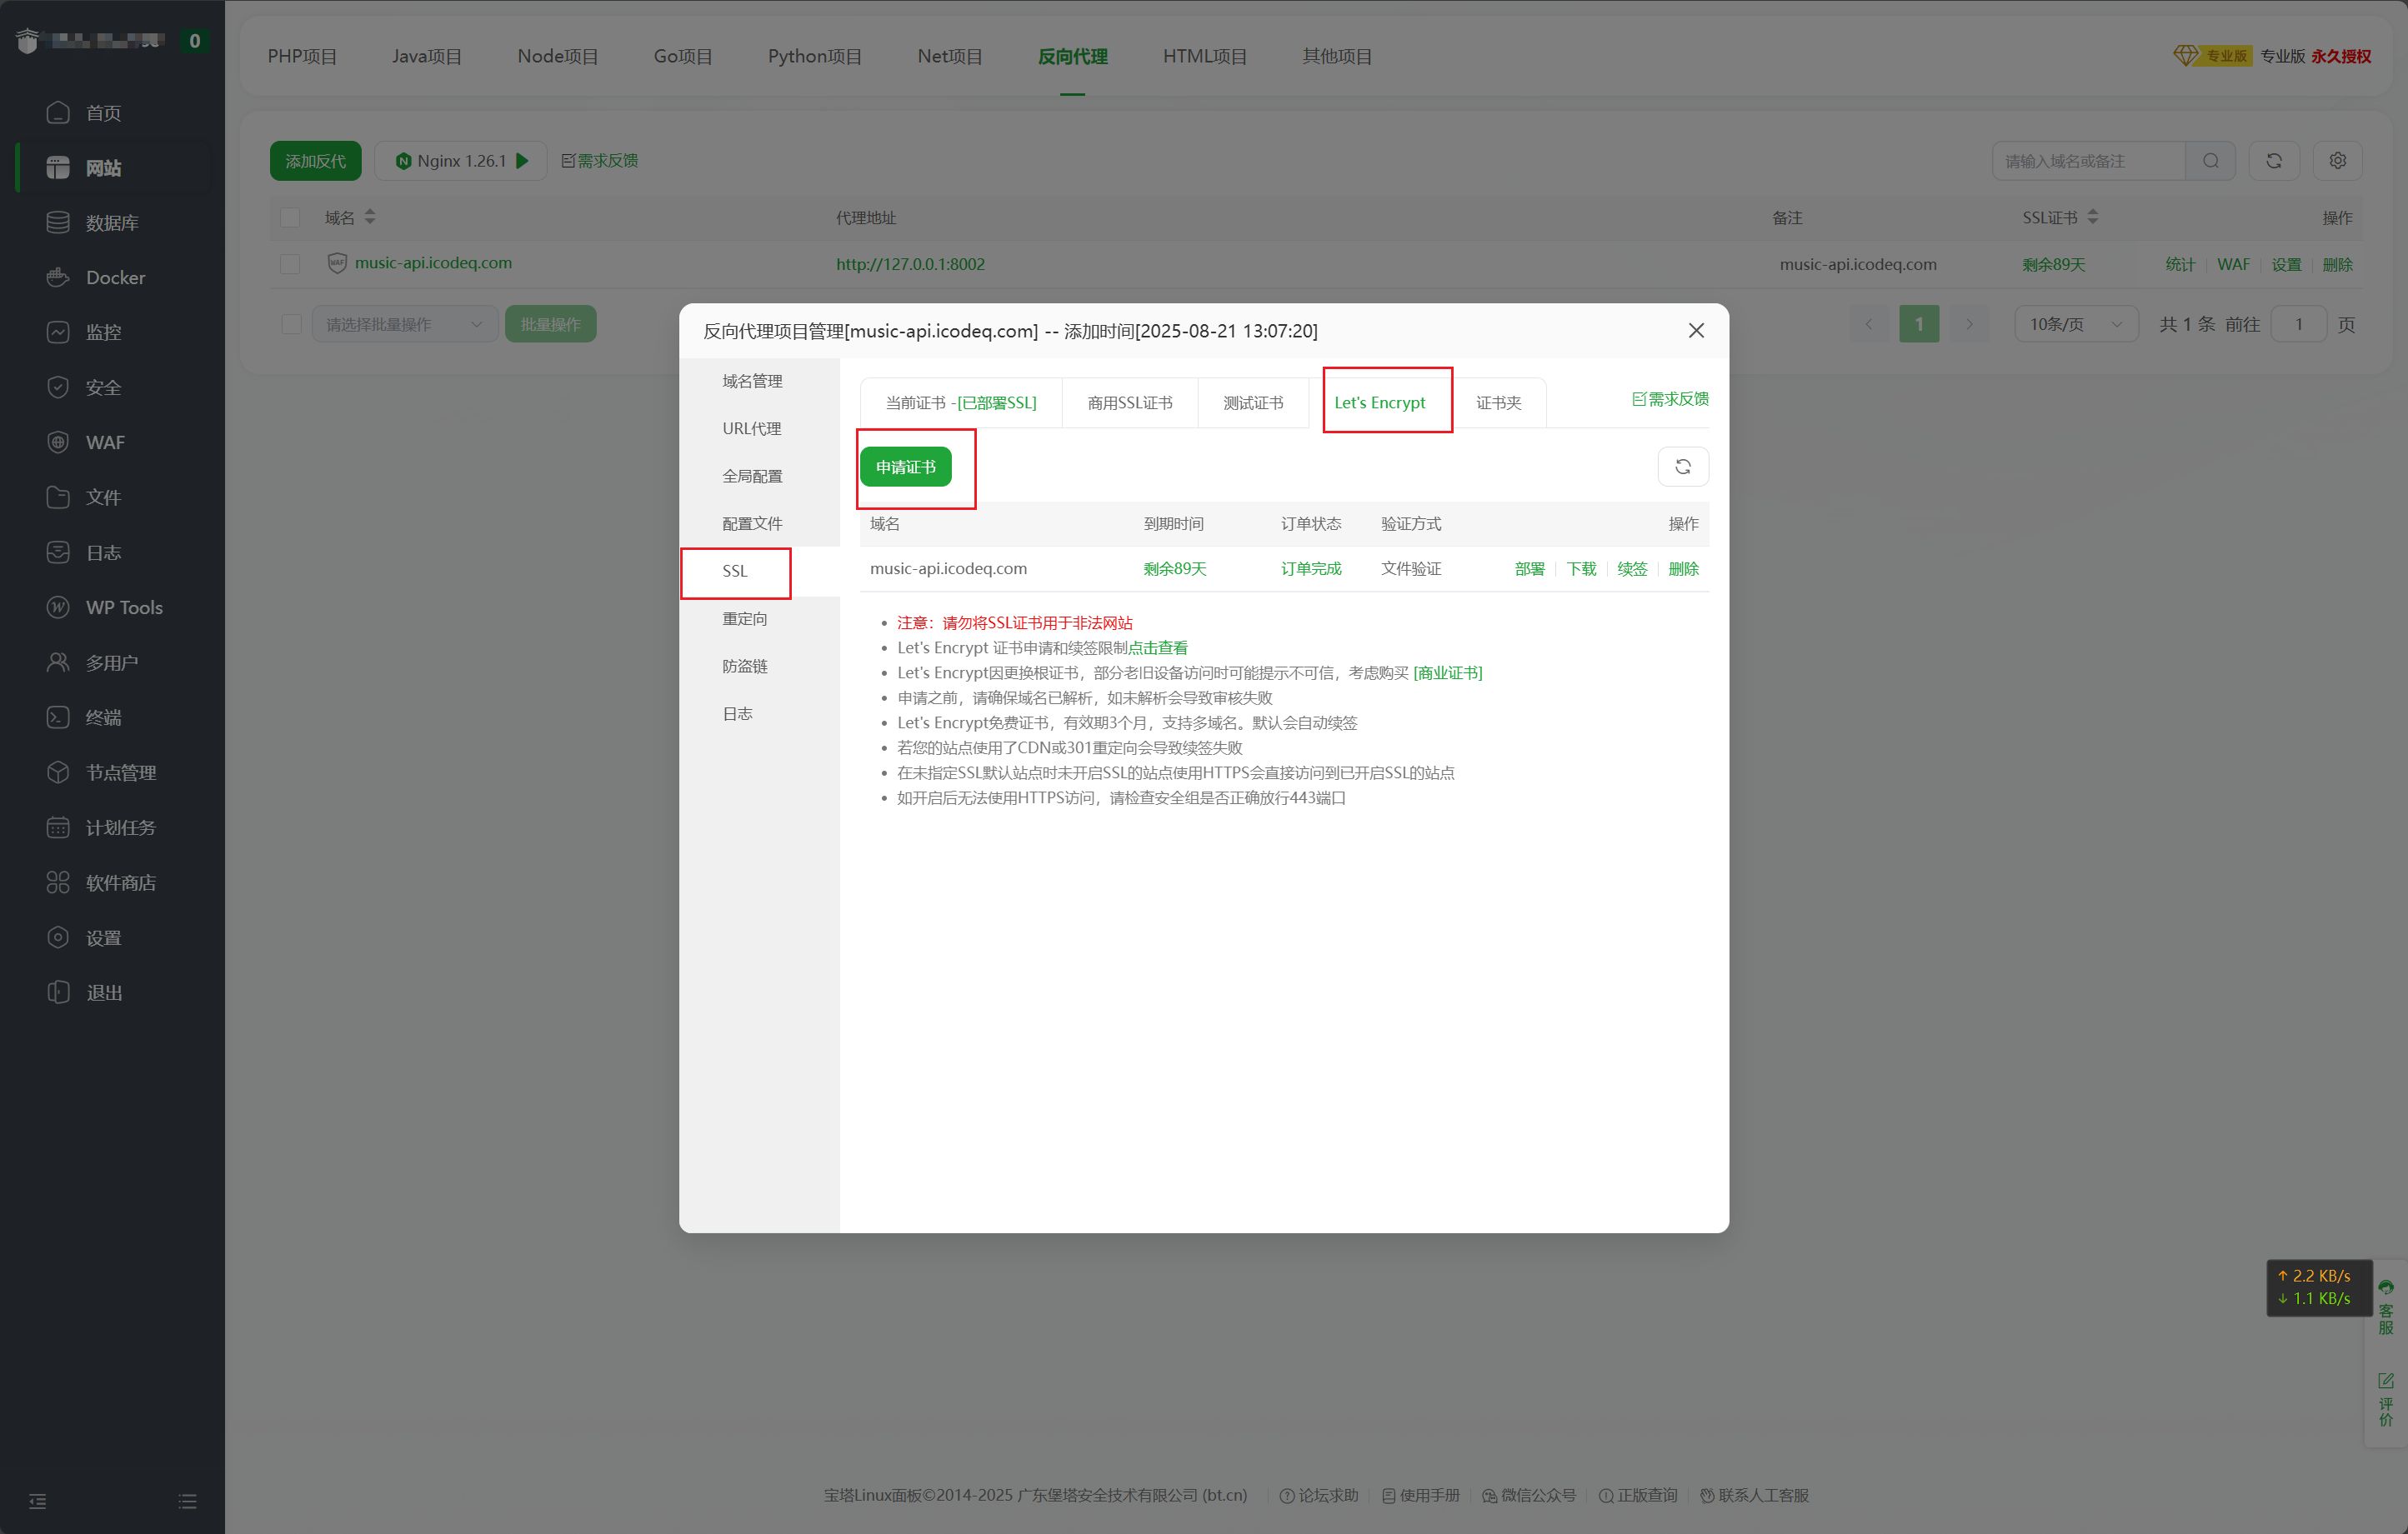
Task: Click the page number jump input
Action: (x=2298, y=324)
